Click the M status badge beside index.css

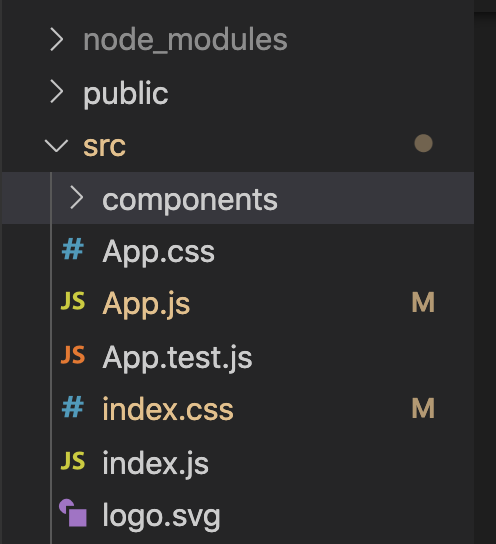[x=423, y=408]
